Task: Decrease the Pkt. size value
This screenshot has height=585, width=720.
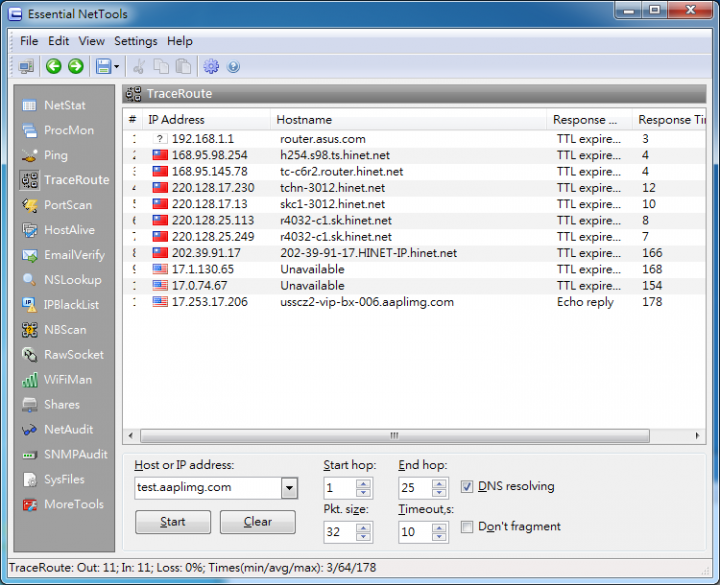Action: [363, 537]
